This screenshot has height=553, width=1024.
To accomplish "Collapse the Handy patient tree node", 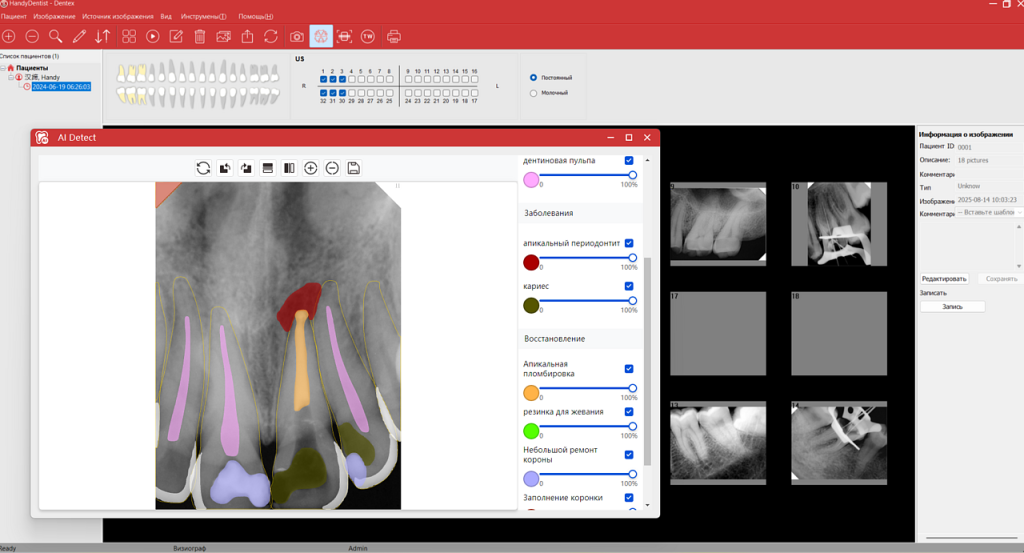I will click(x=10, y=77).
